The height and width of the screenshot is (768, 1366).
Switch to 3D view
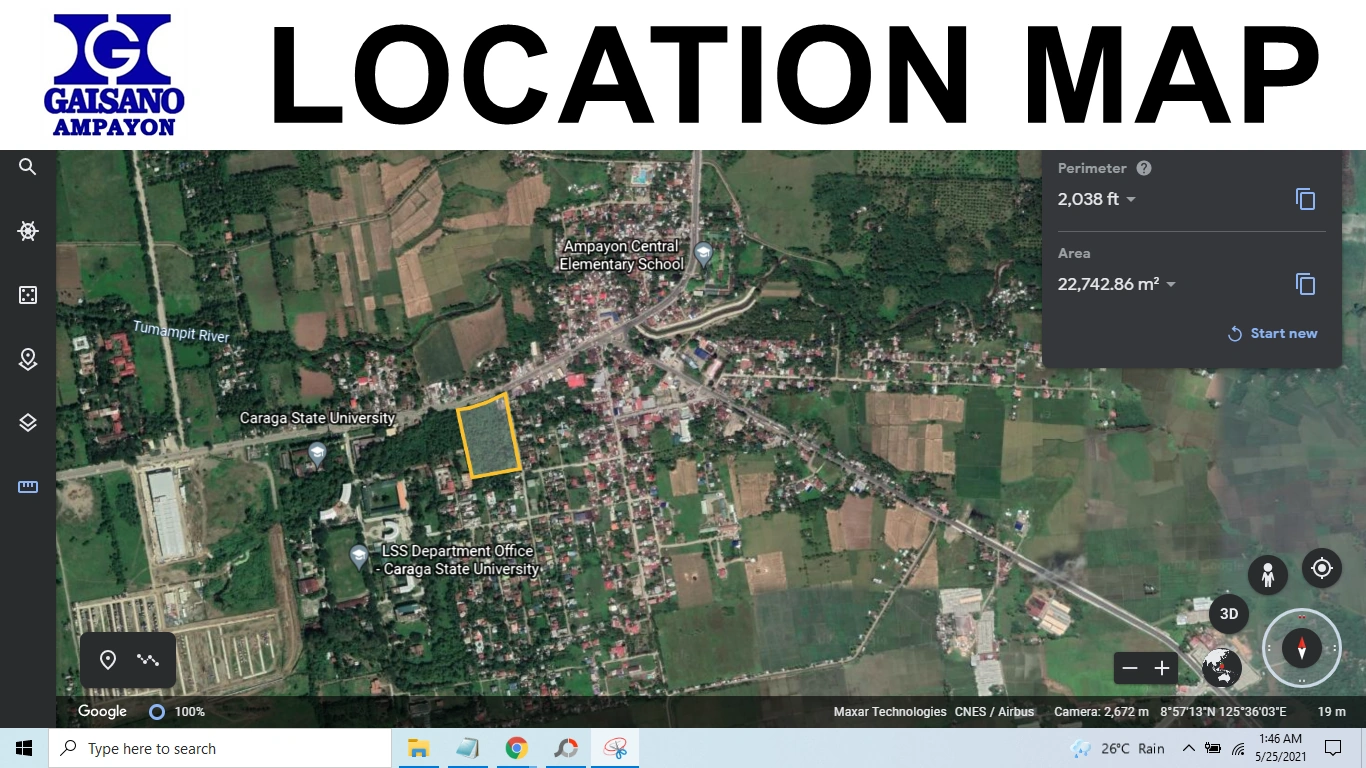pyautogui.click(x=1229, y=613)
